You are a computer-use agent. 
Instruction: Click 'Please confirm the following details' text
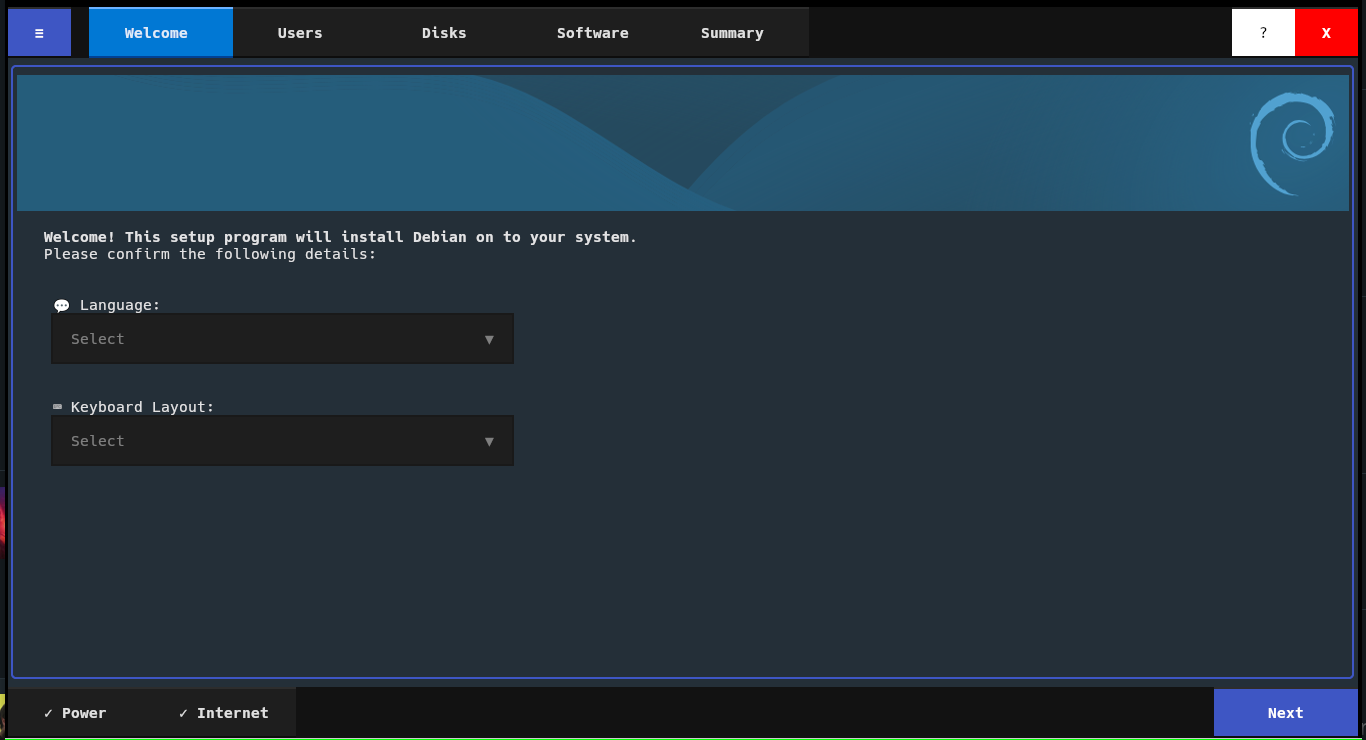(210, 254)
